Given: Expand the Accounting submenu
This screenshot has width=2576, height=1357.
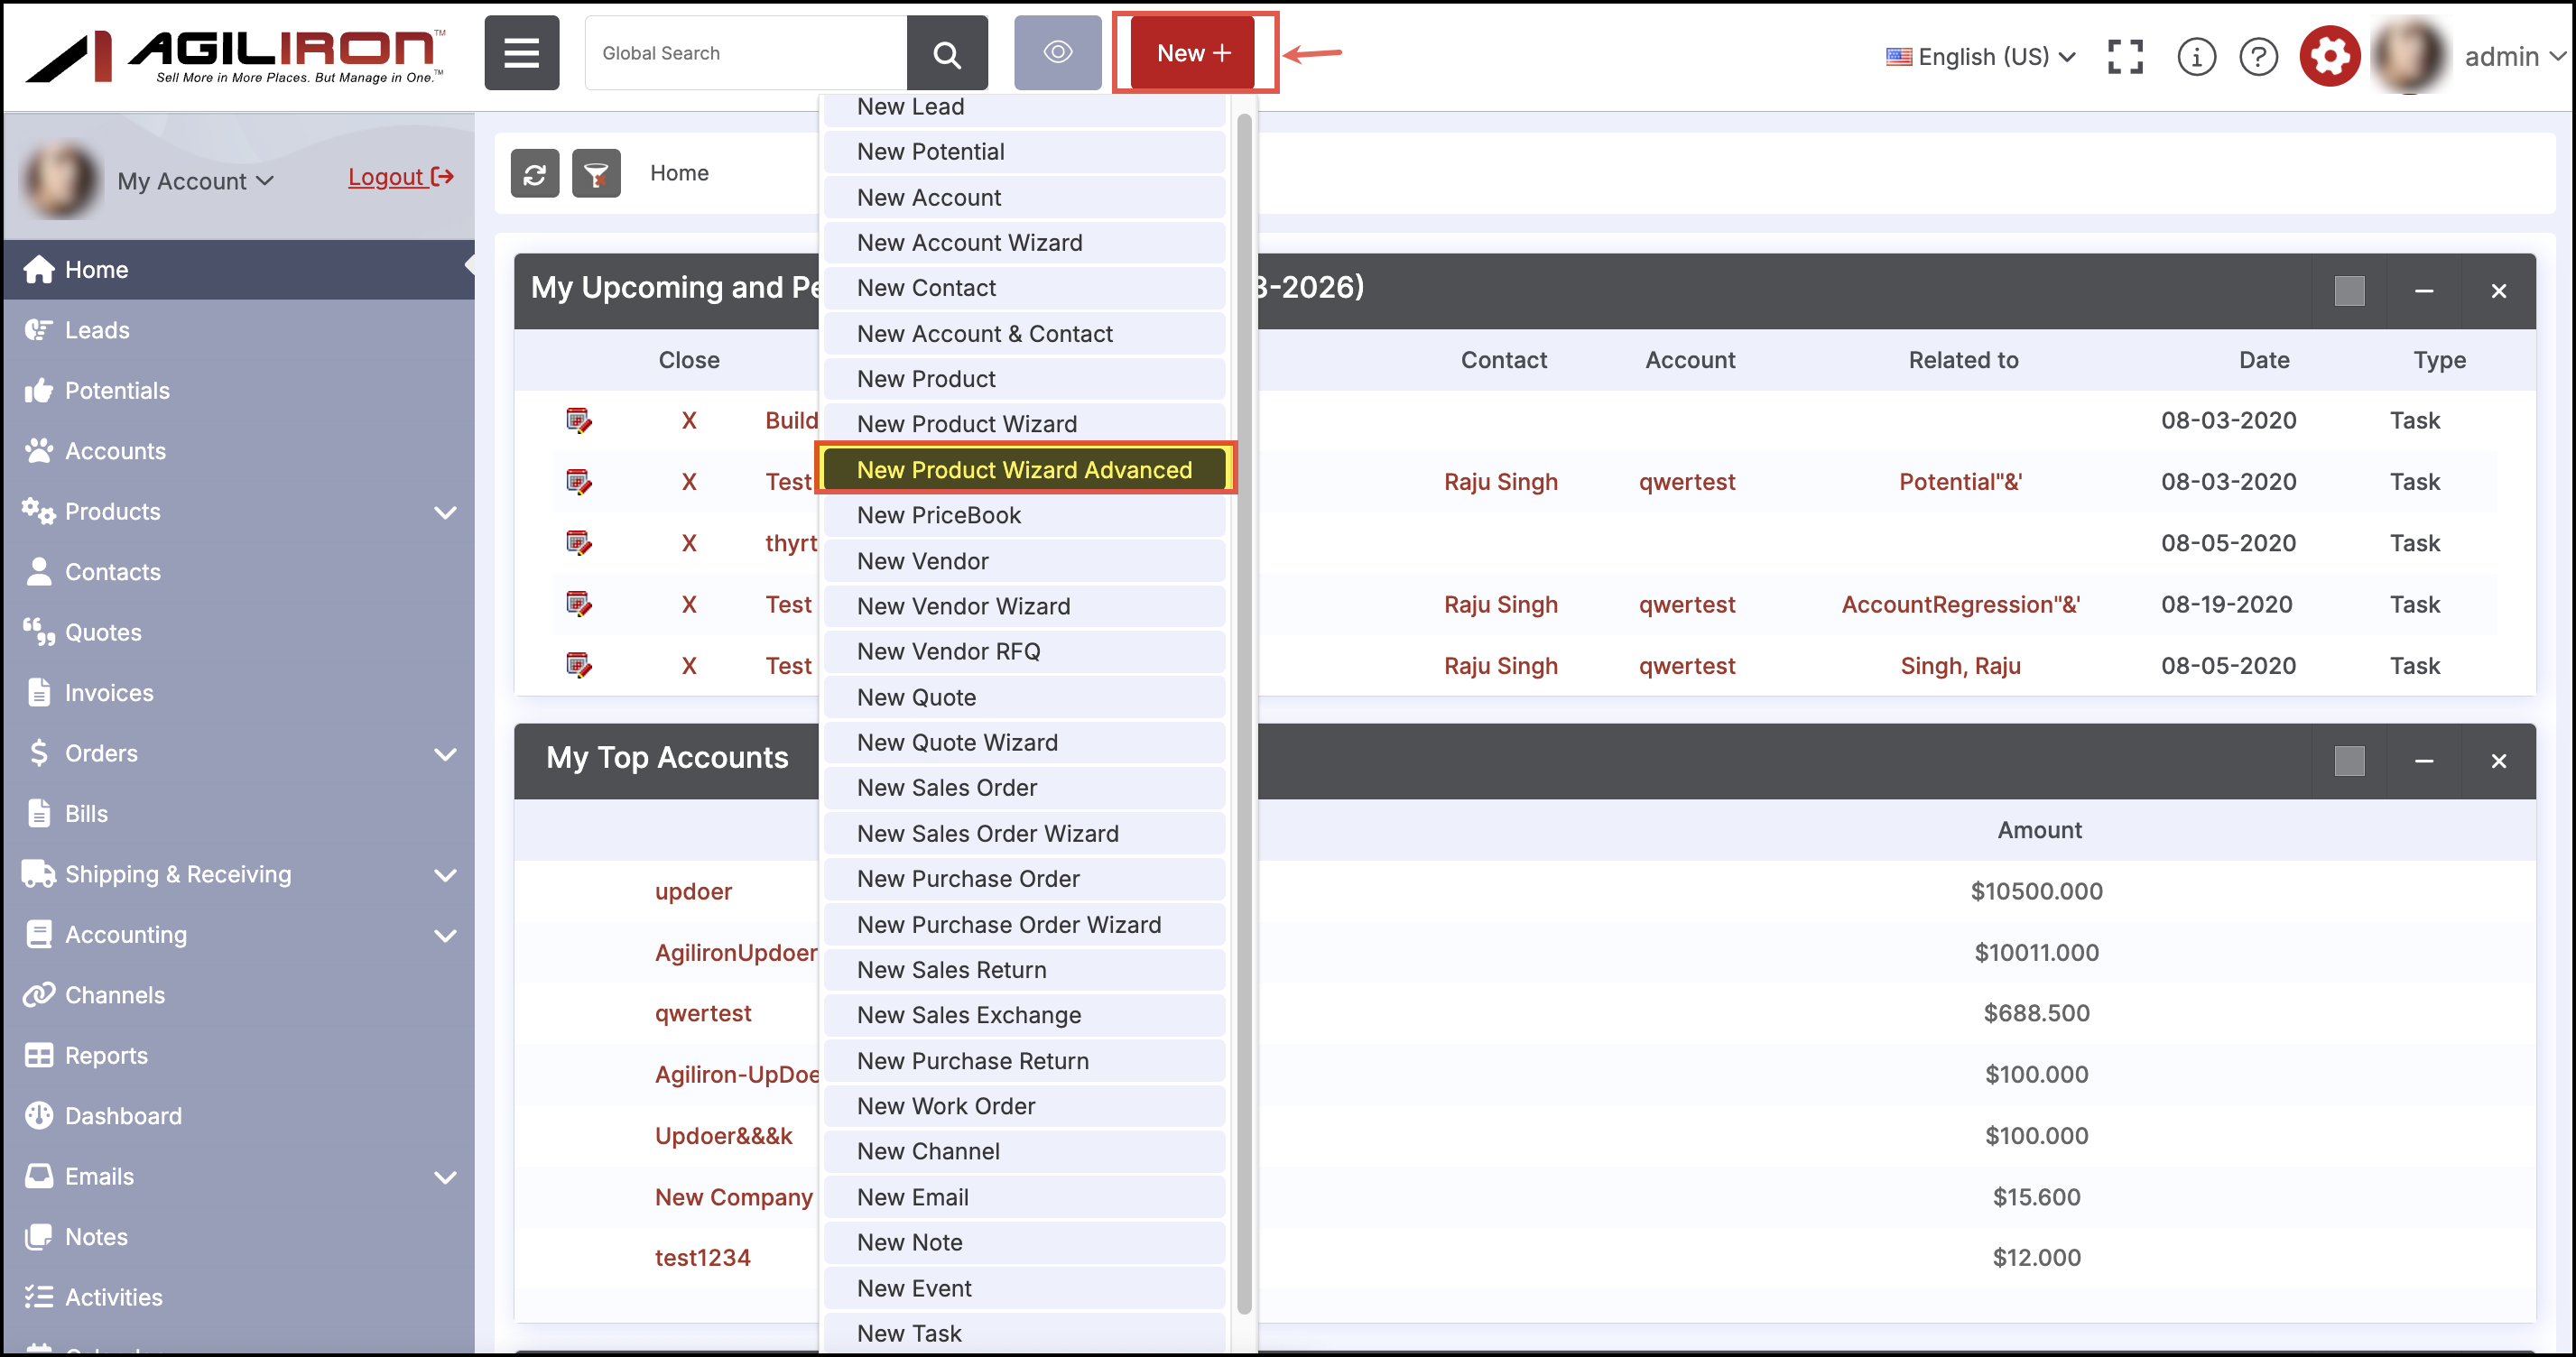Looking at the screenshot, I should click(x=445, y=935).
